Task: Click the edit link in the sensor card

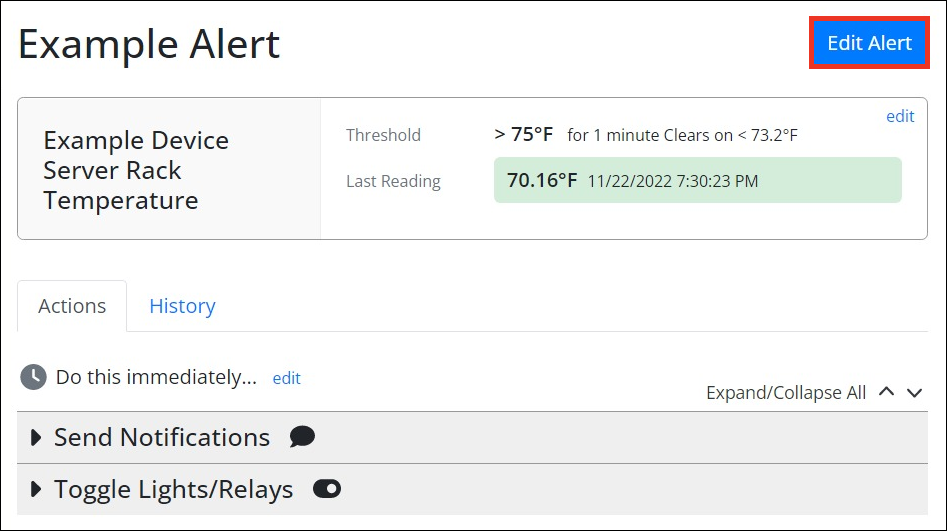Action: 900,116
